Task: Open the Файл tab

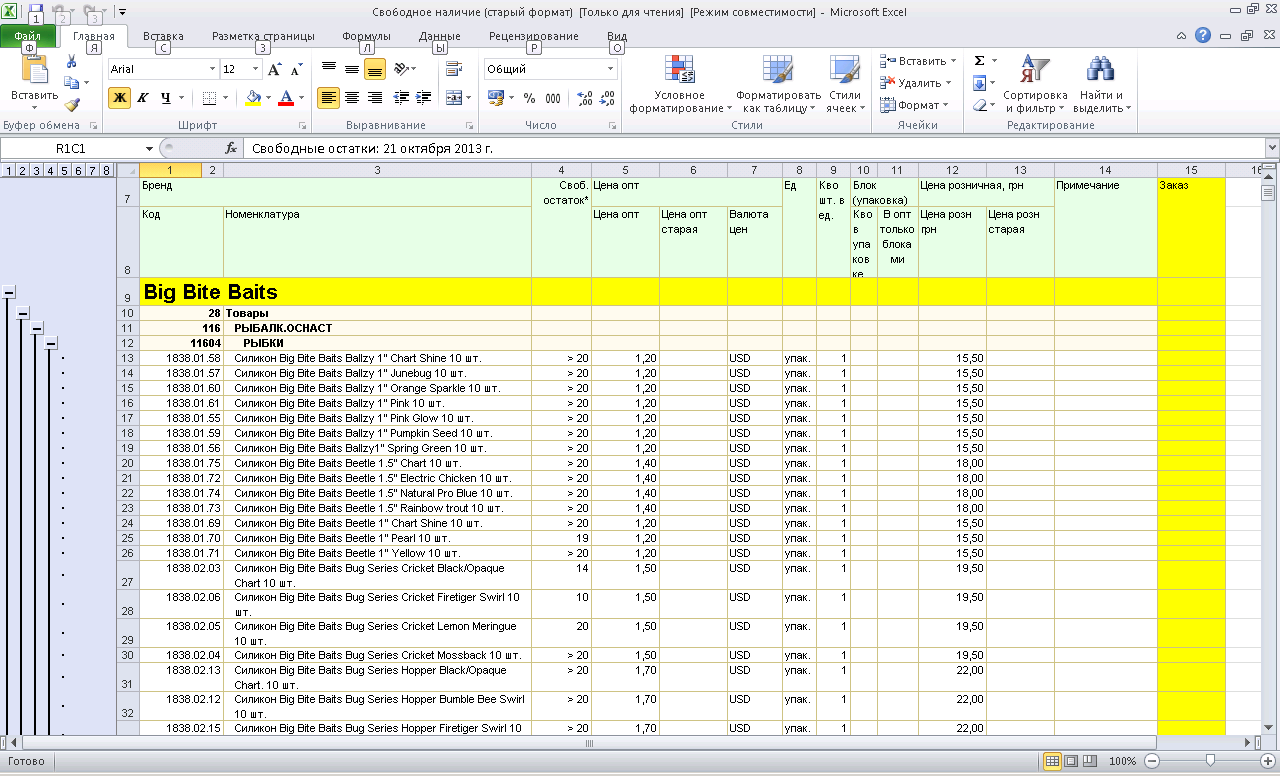Action: pos(28,36)
